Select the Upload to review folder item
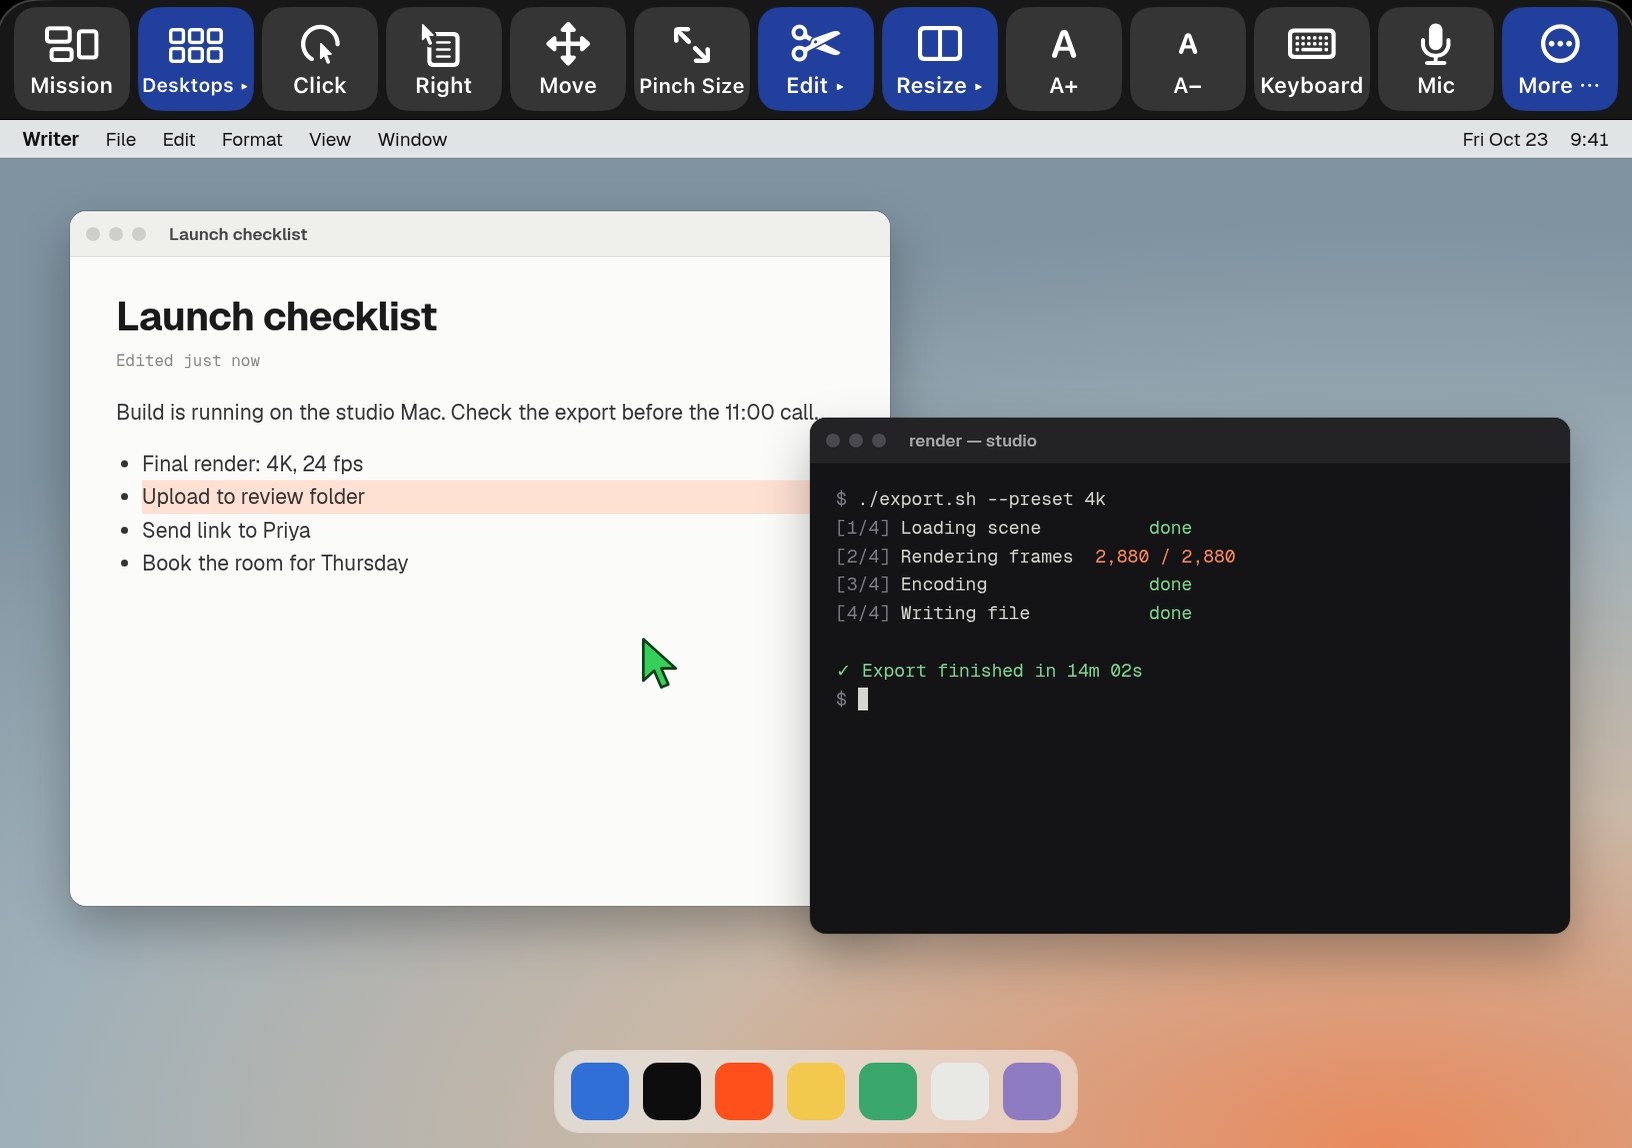Viewport: 1632px width, 1148px height. click(x=476, y=497)
